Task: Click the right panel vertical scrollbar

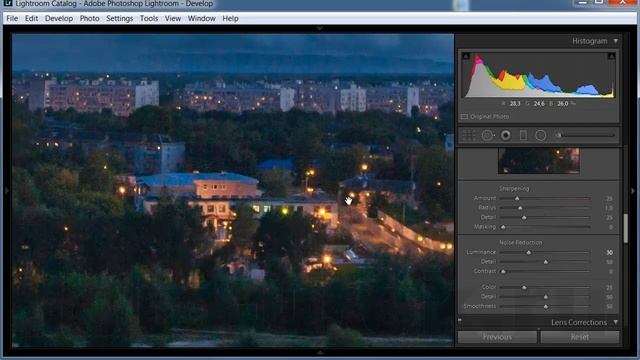Action: 626,228
